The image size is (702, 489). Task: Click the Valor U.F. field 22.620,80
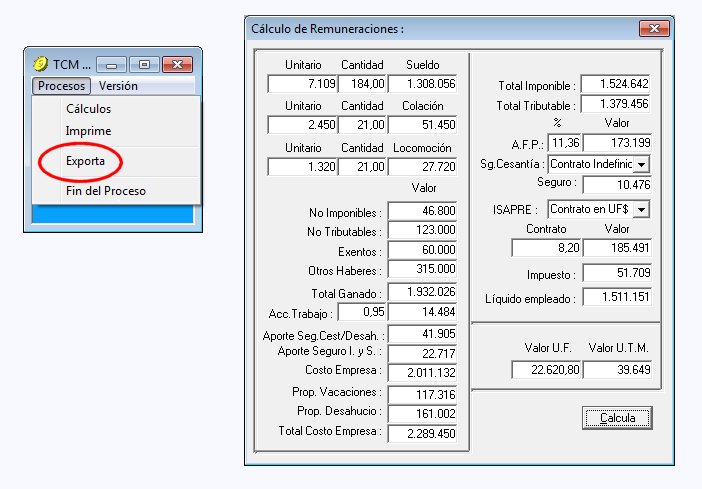[546, 370]
